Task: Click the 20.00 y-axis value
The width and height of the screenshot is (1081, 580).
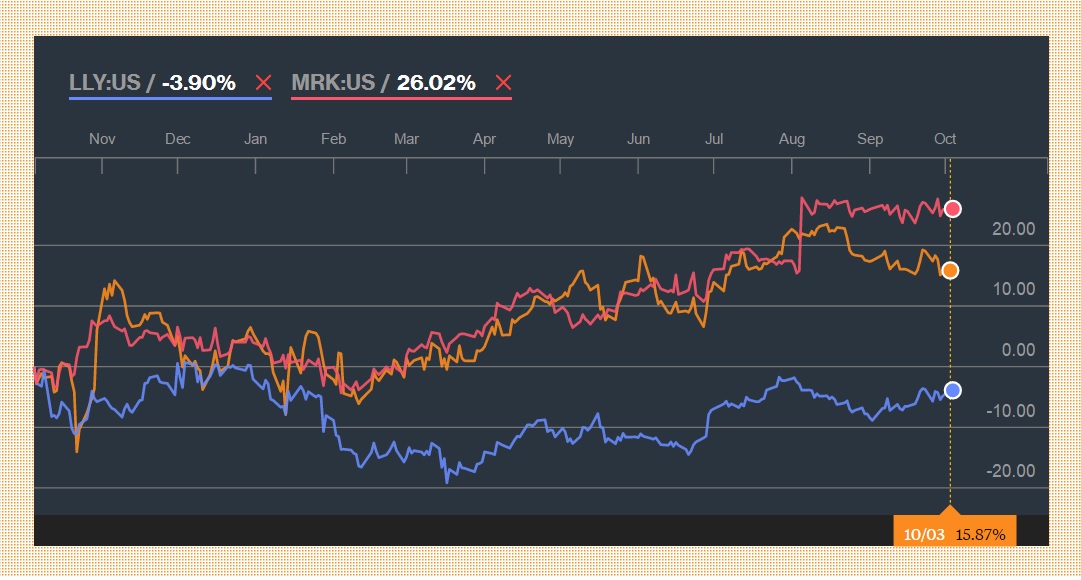Action: (x=1013, y=229)
